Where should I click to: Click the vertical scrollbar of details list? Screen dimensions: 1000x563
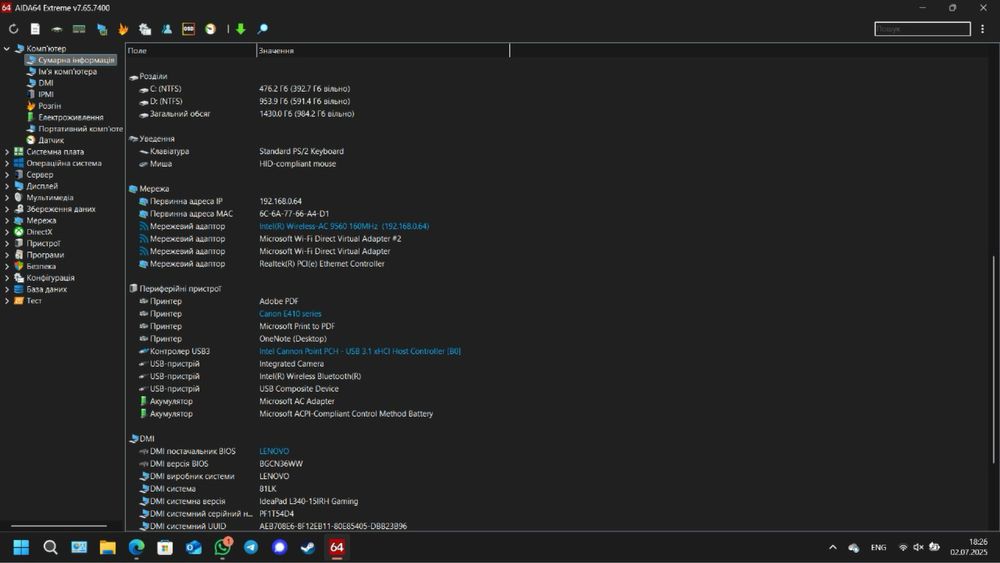pos(993,359)
